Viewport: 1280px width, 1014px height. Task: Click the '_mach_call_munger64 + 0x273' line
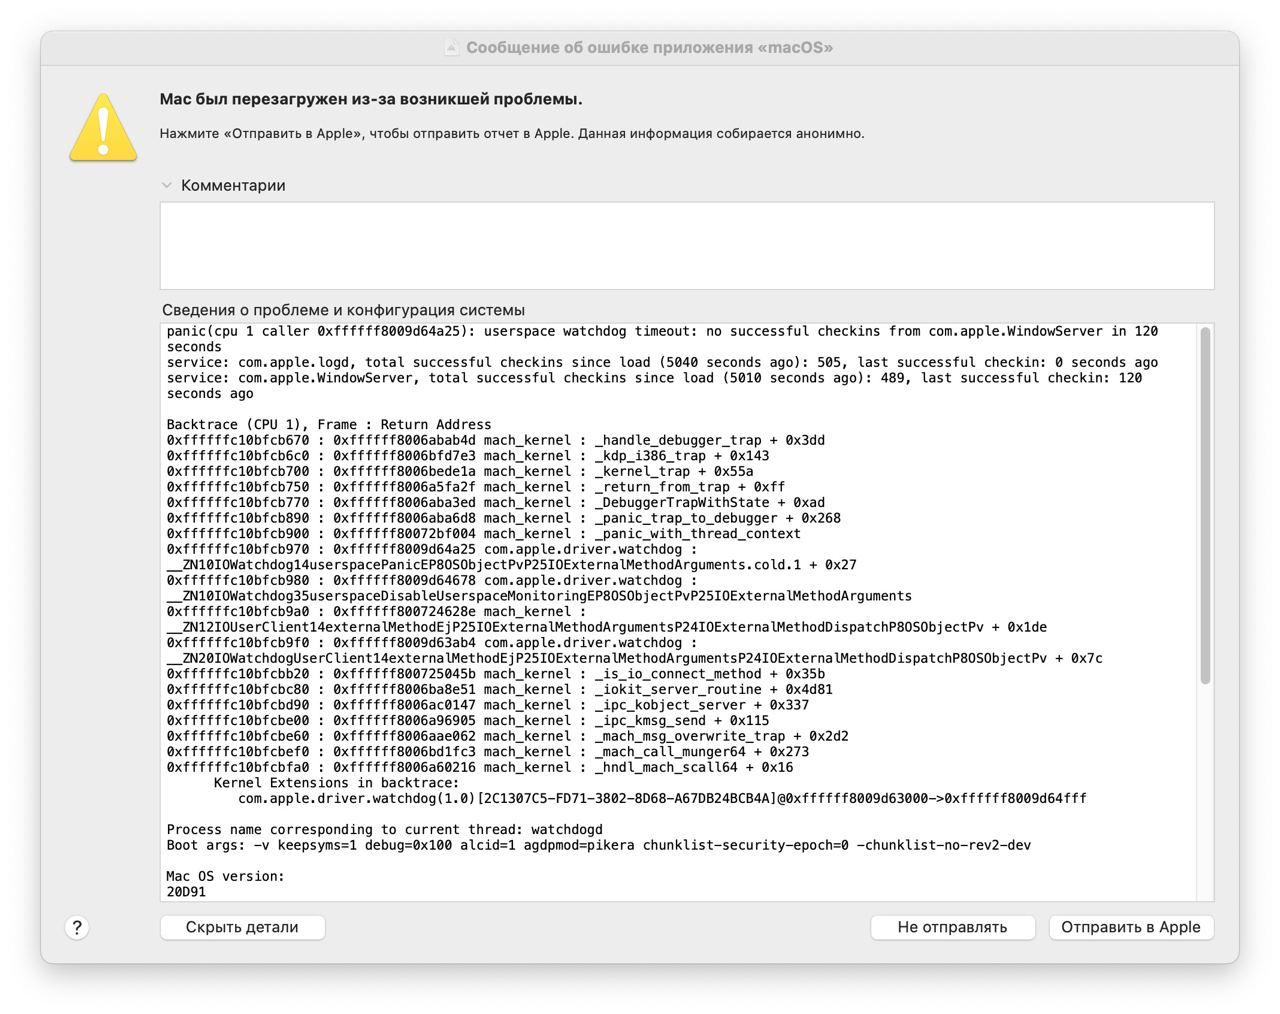[488, 752]
